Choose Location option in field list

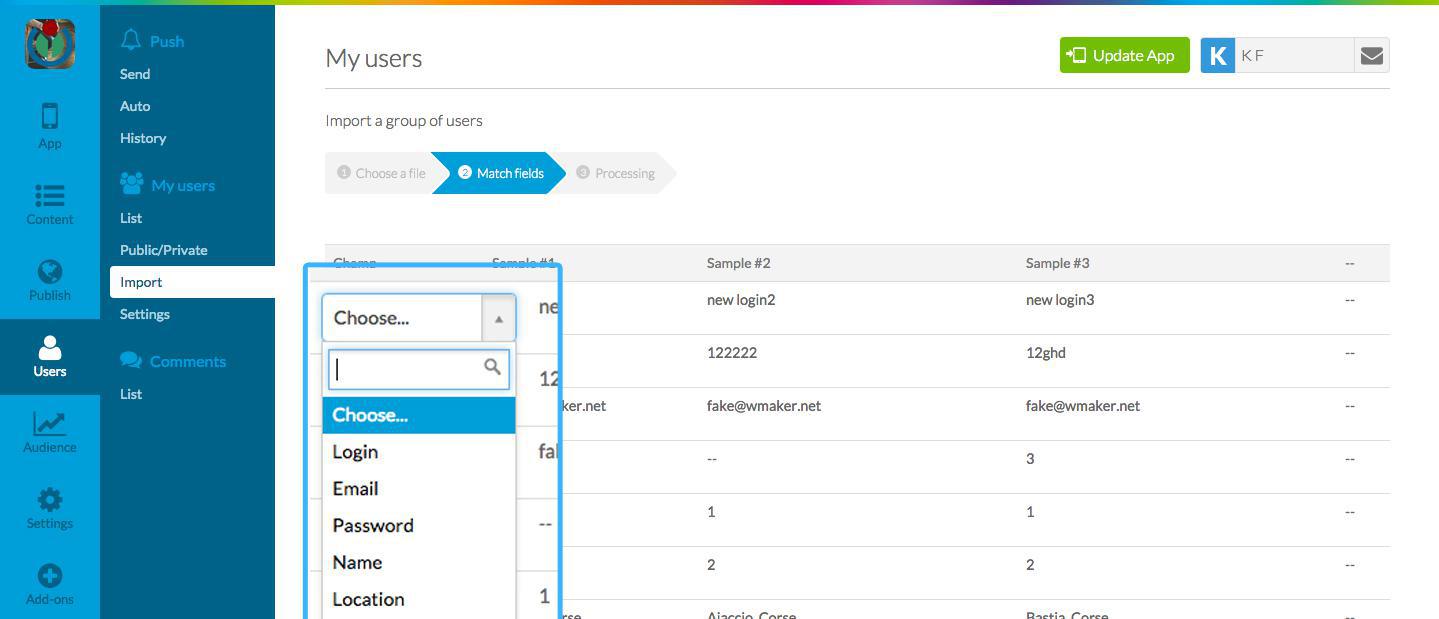368,599
